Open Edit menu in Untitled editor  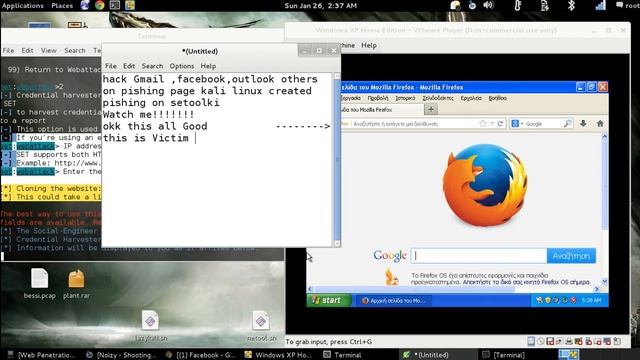point(129,66)
